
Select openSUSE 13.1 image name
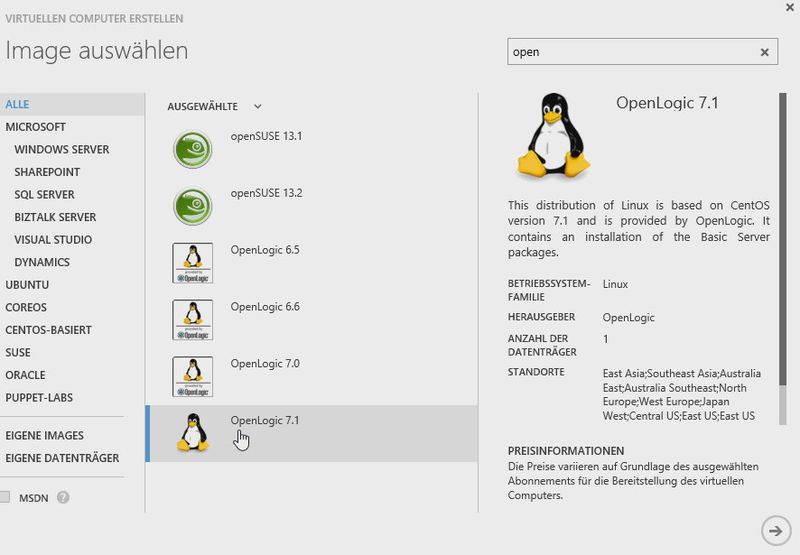point(266,136)
